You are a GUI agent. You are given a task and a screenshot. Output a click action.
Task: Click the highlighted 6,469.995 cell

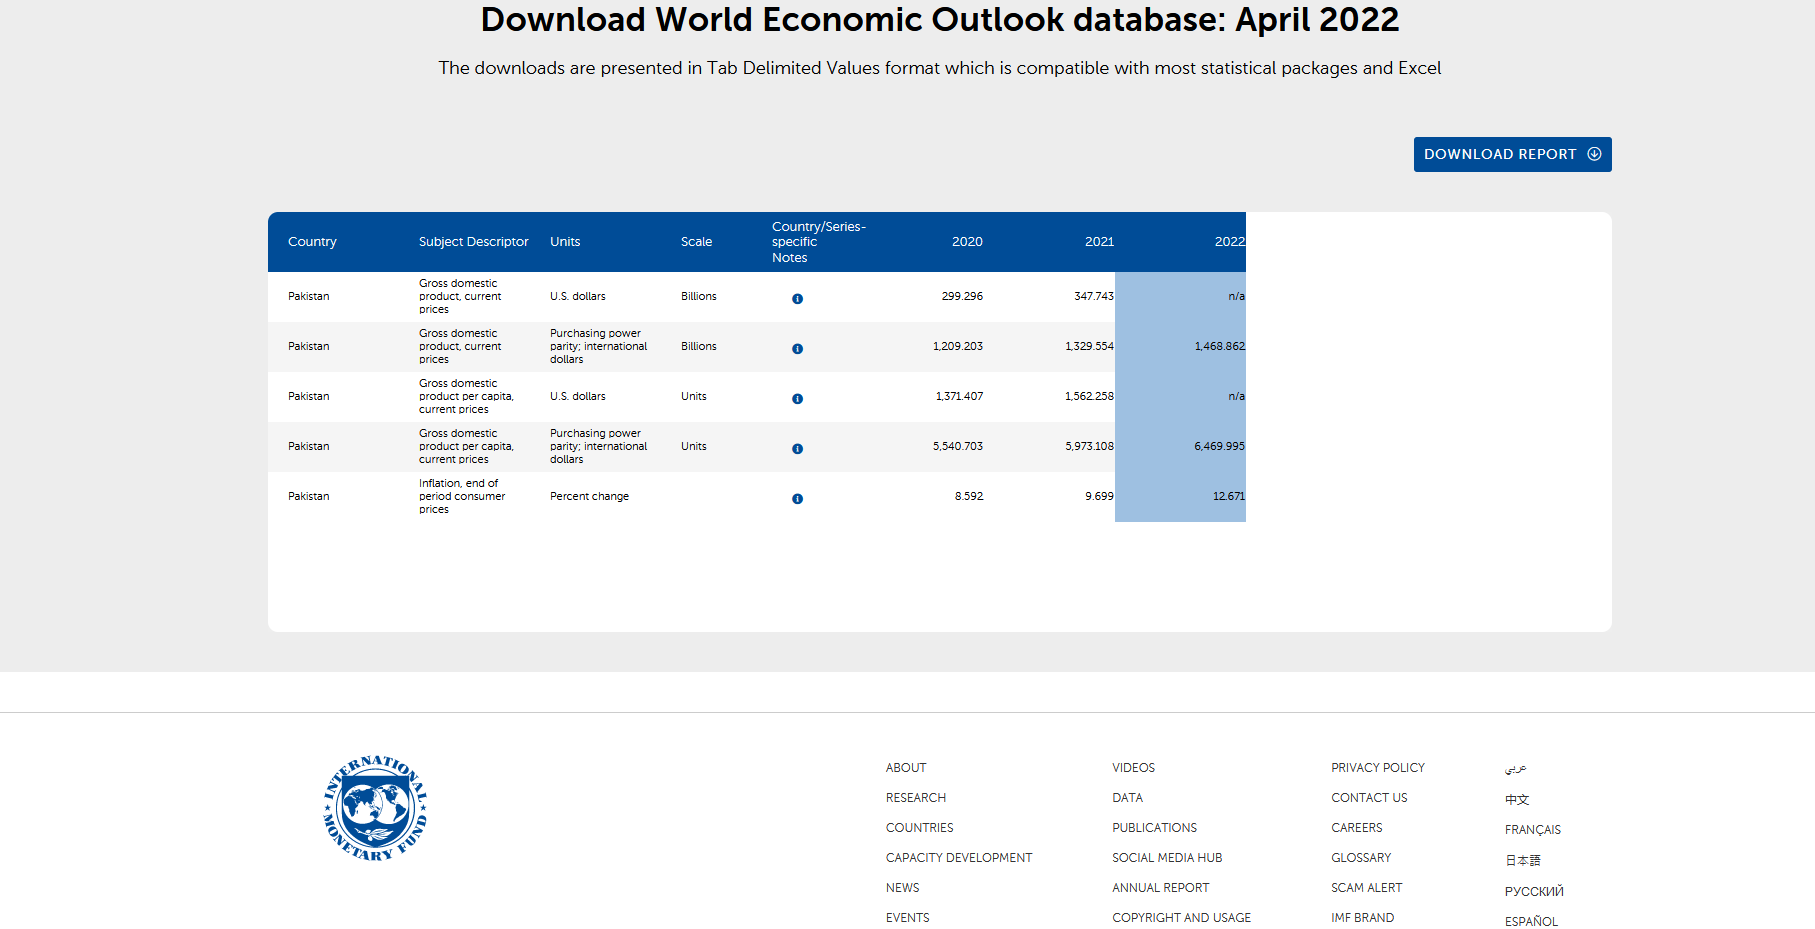click(x=1180, y=447)
